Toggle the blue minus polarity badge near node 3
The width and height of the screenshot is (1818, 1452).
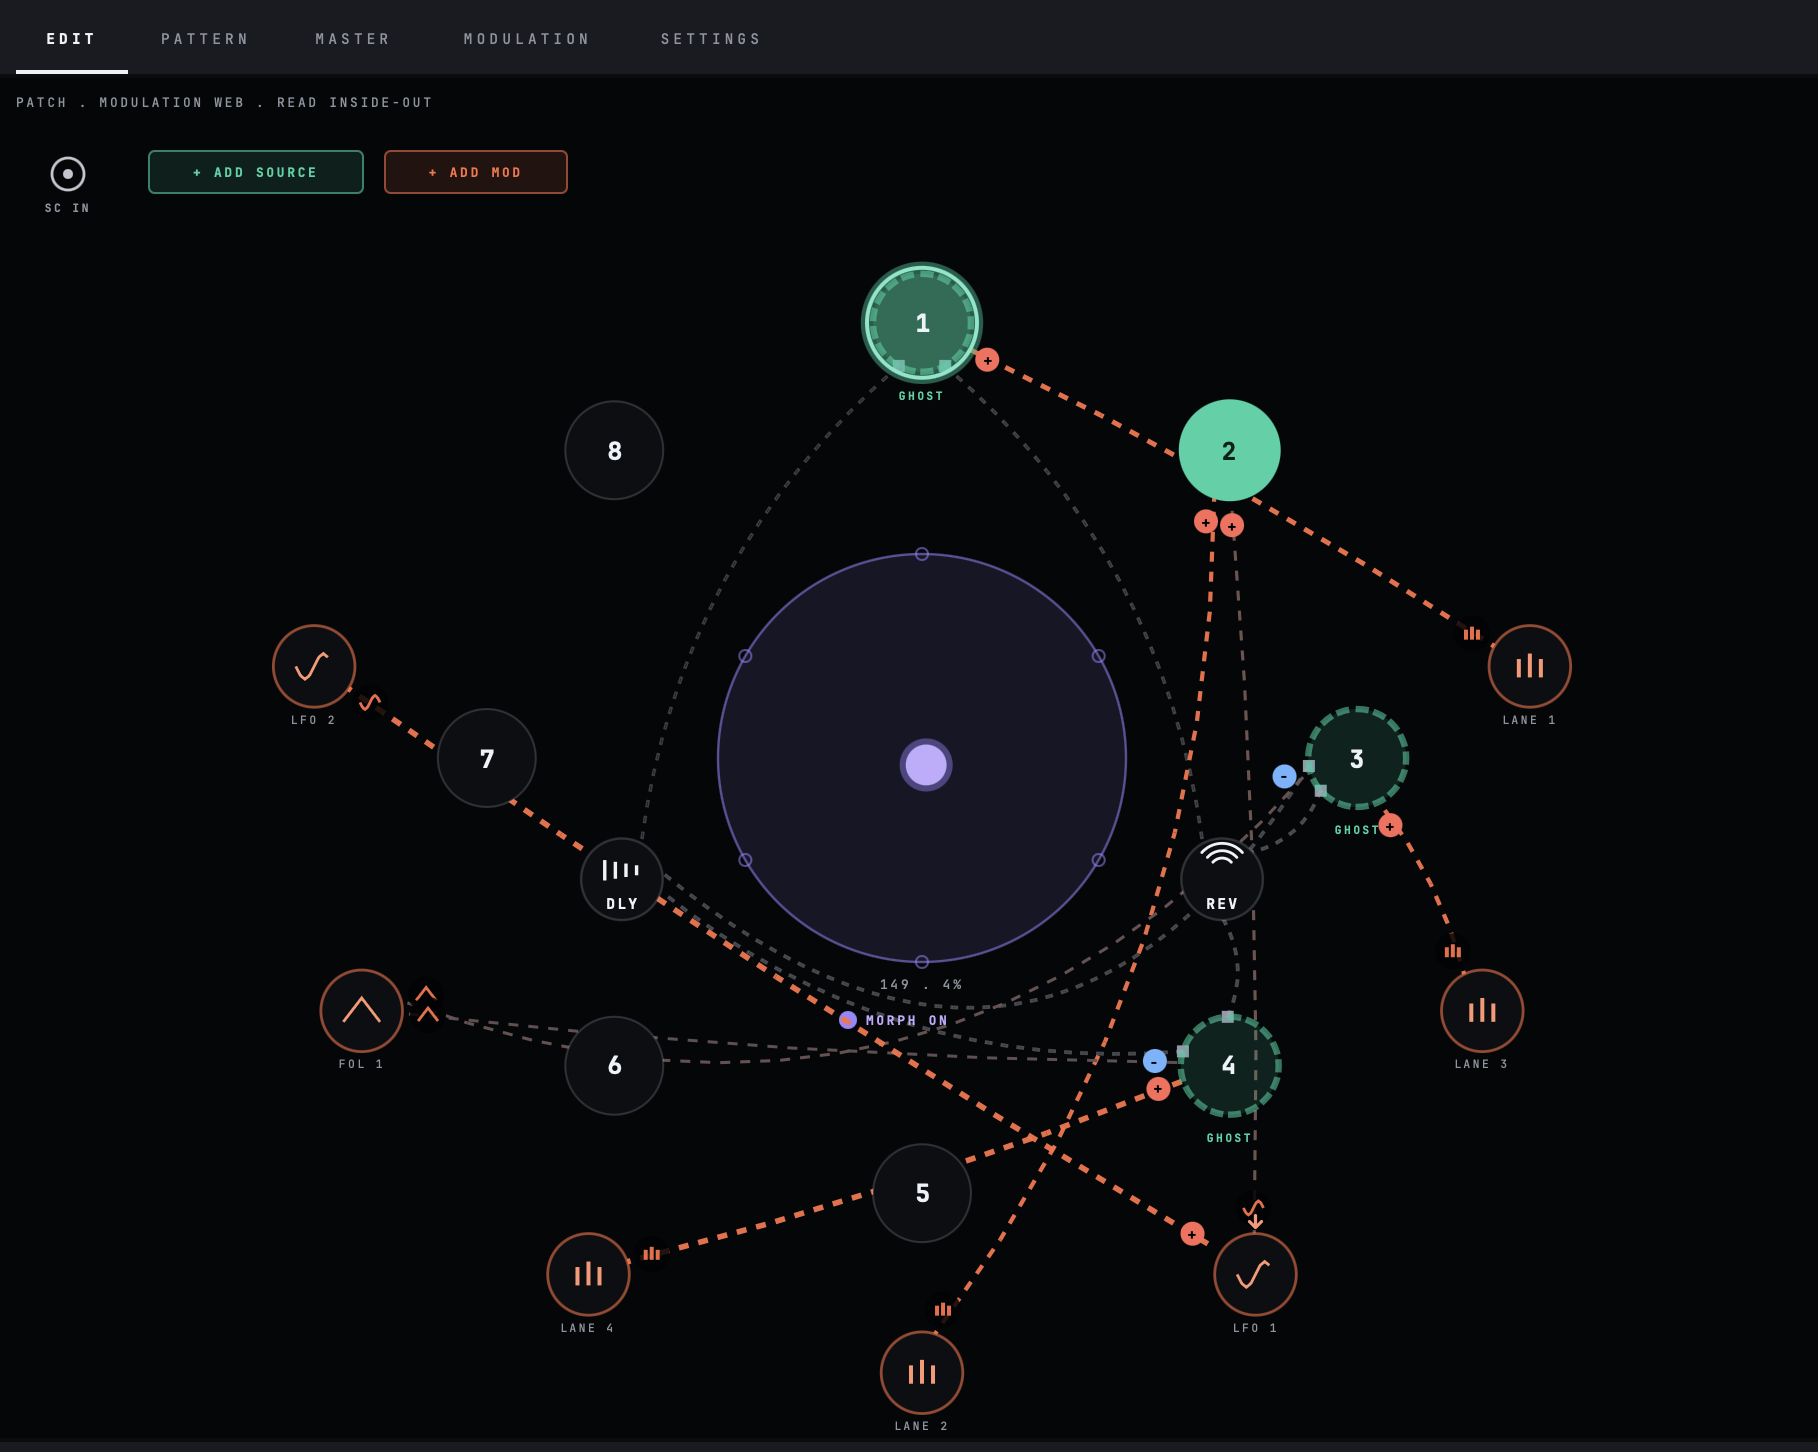1284,776
